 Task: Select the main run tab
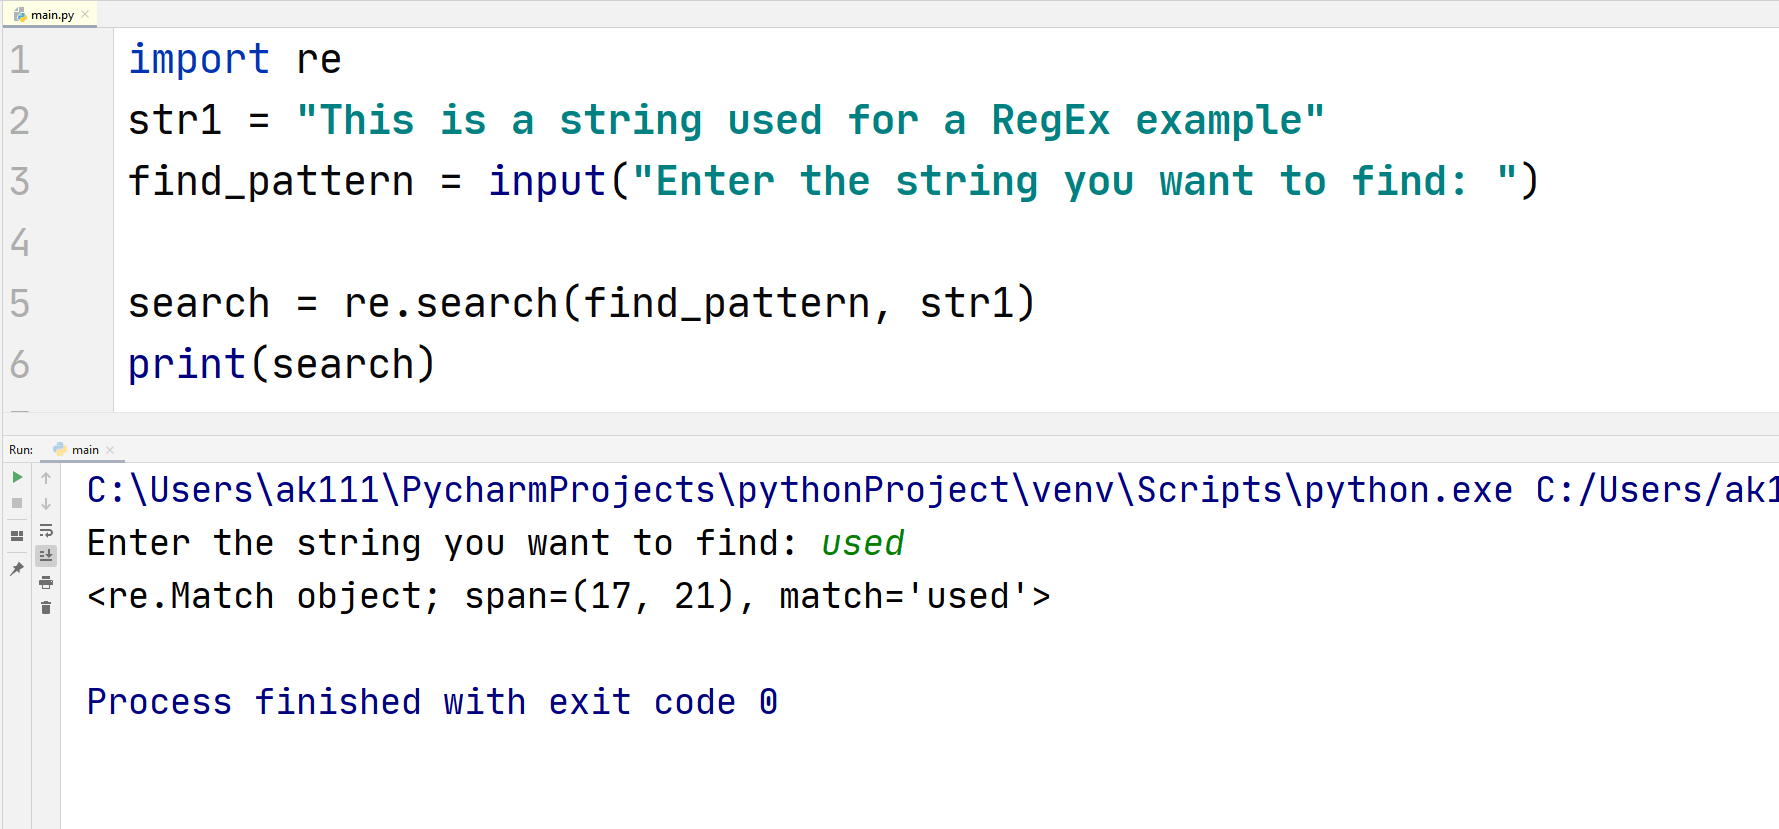(x=84, y=449)
